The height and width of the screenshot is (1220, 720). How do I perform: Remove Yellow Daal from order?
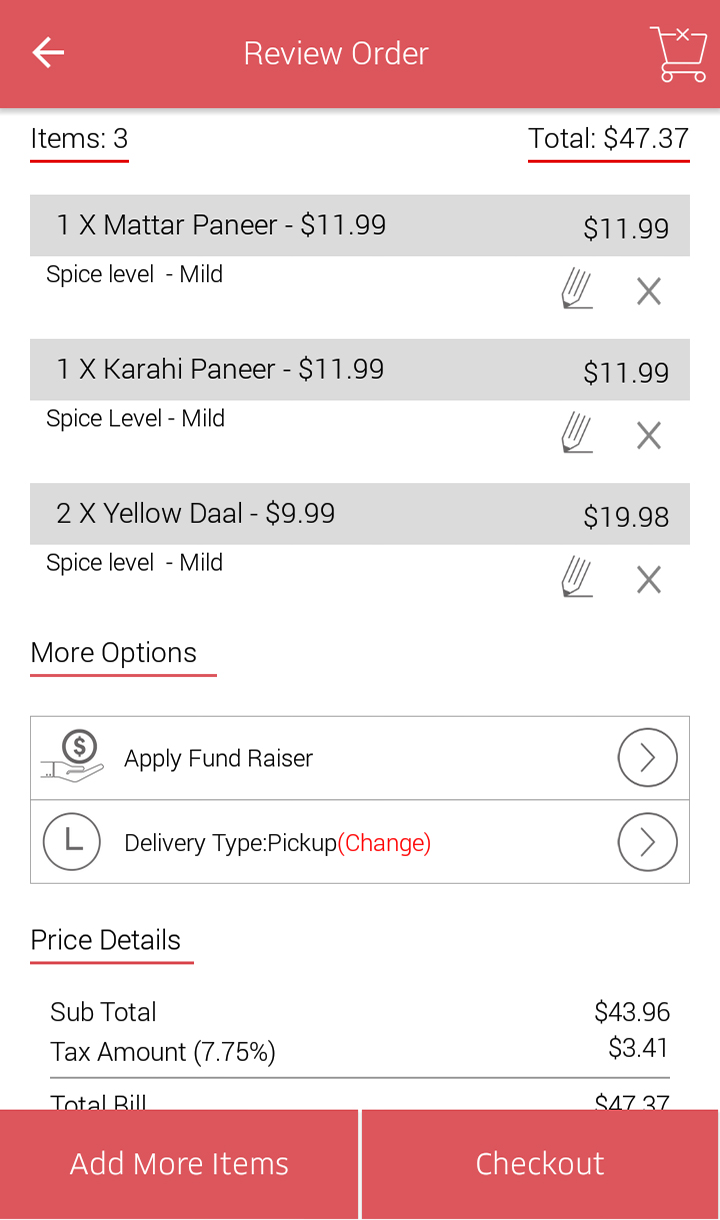(649, 580)
